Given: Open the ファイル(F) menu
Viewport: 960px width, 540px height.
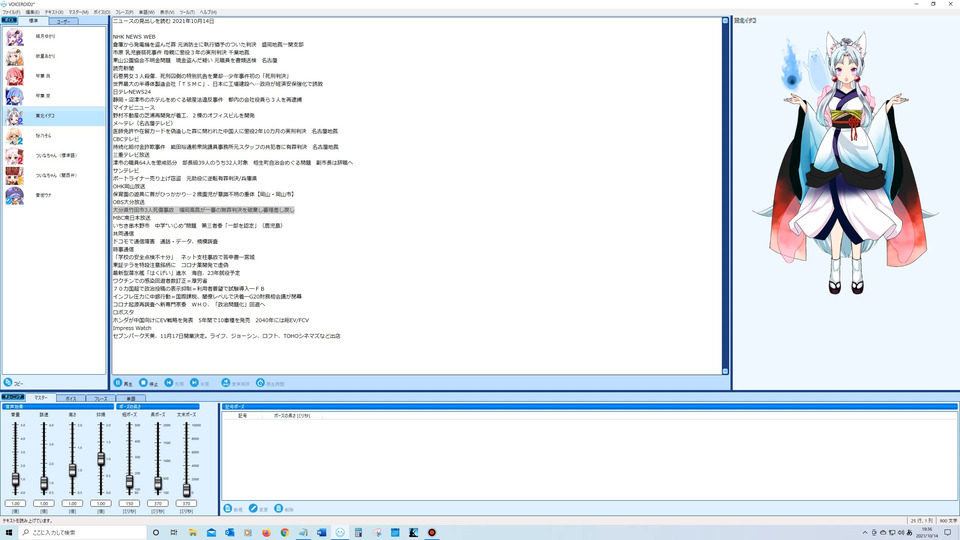Looking at the screenshot, I should (x=11, y=12).
